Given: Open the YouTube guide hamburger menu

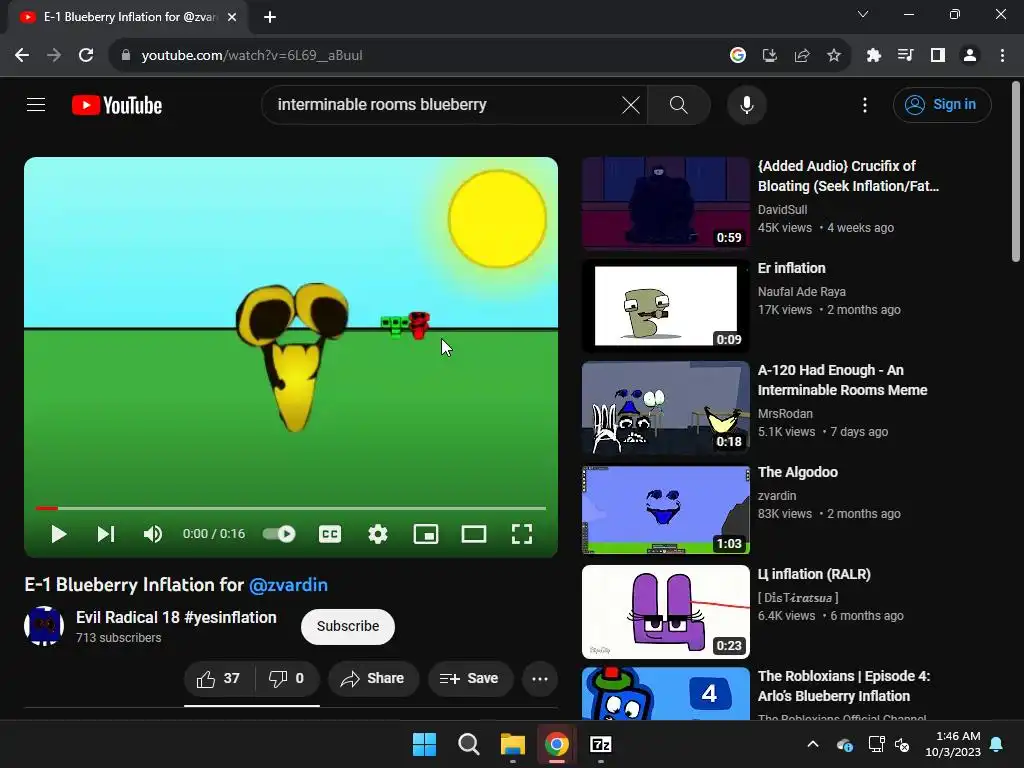Looking at the screenshot, I should [x=36, y=104].
